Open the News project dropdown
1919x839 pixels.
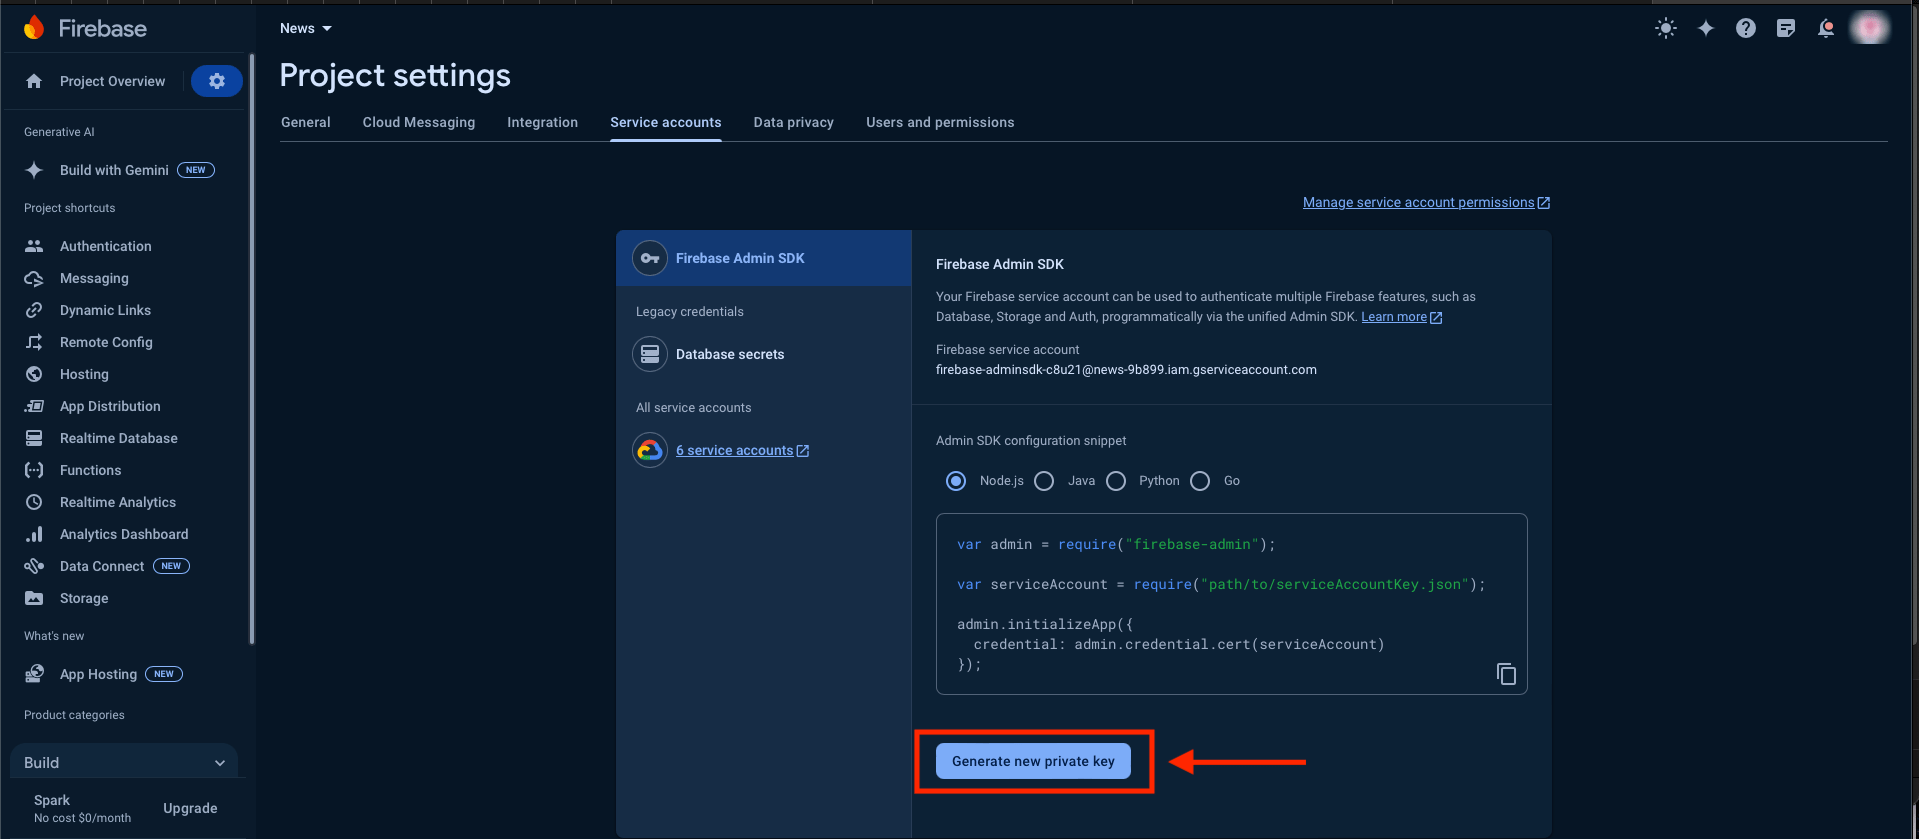tap(305, 29)
